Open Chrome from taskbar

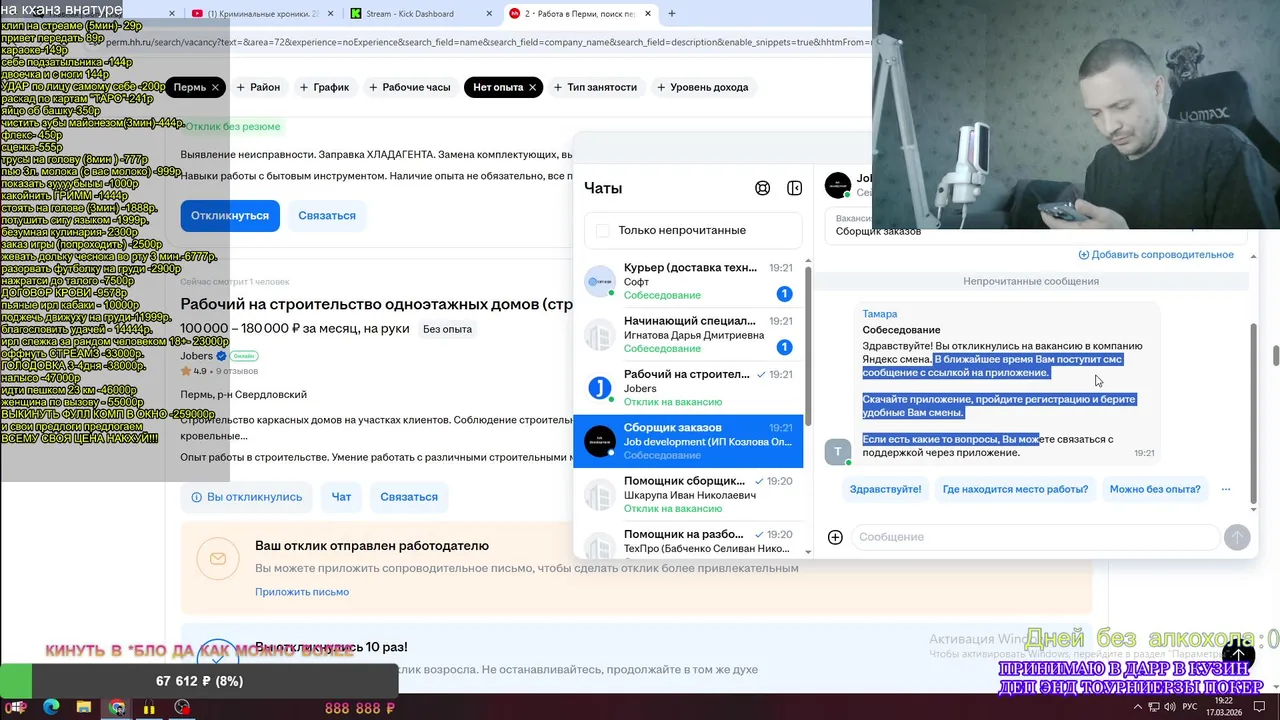point(117,707)
